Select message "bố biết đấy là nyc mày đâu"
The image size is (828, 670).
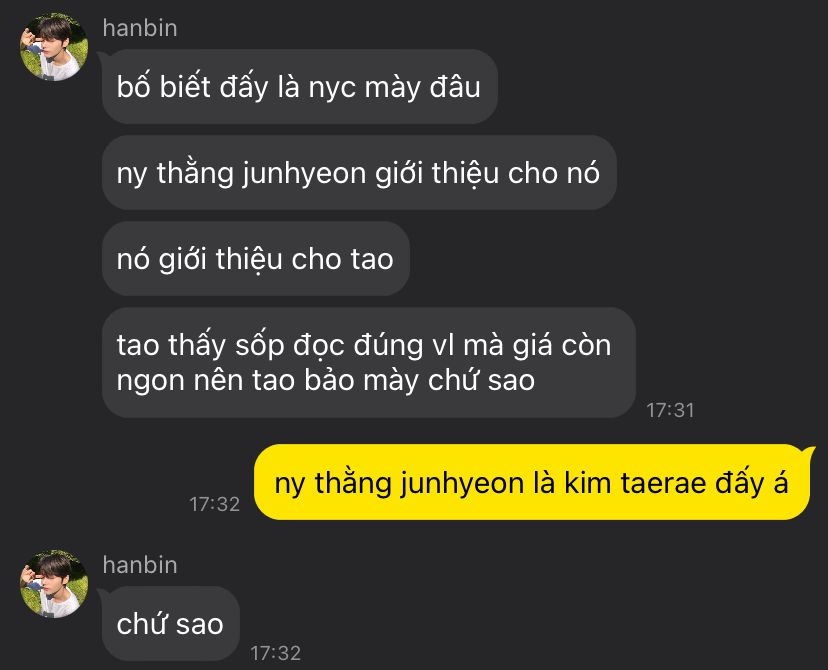[299, 87]
